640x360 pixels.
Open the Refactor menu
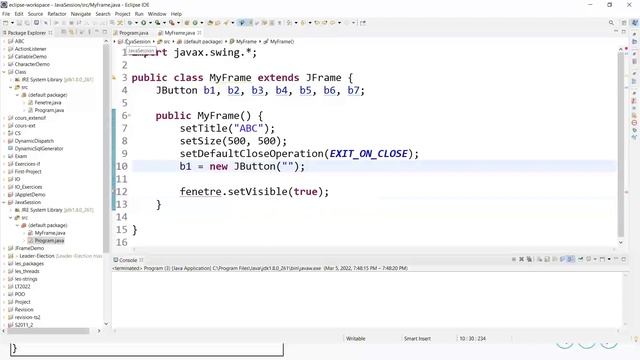pos(57,14)
